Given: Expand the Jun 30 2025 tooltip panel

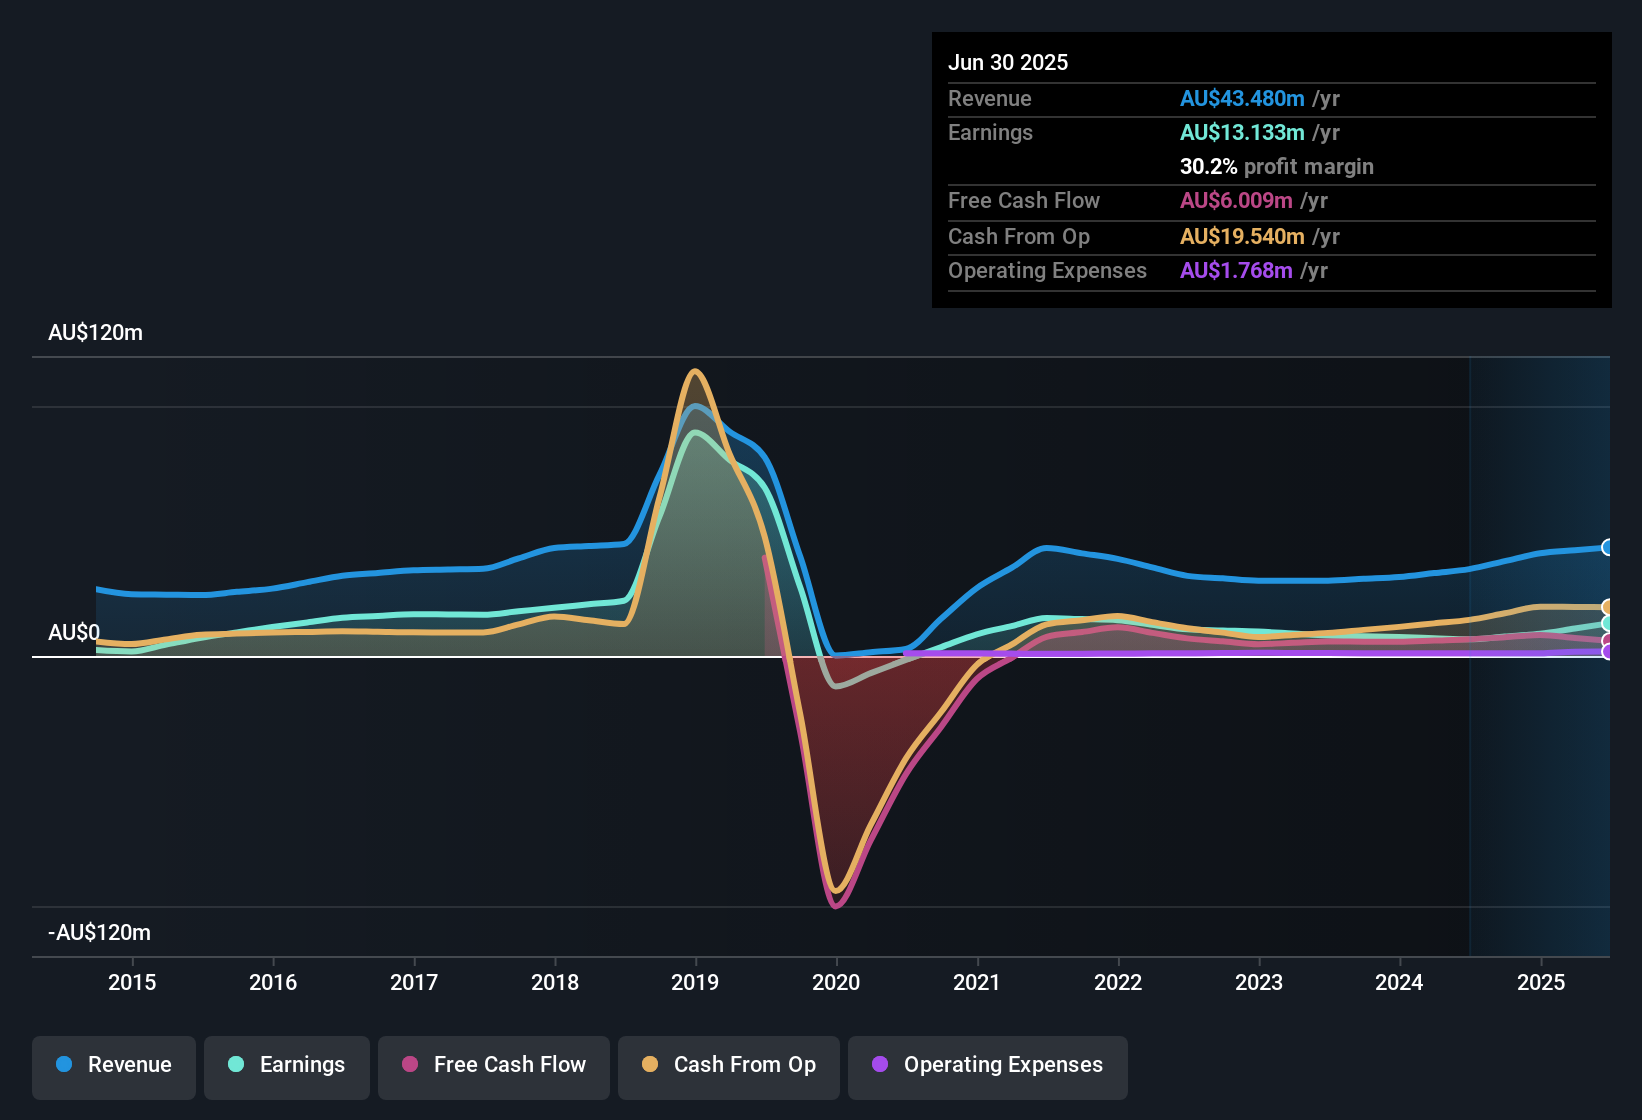Looking at the screenshot, I should [x=1270, y=170].
